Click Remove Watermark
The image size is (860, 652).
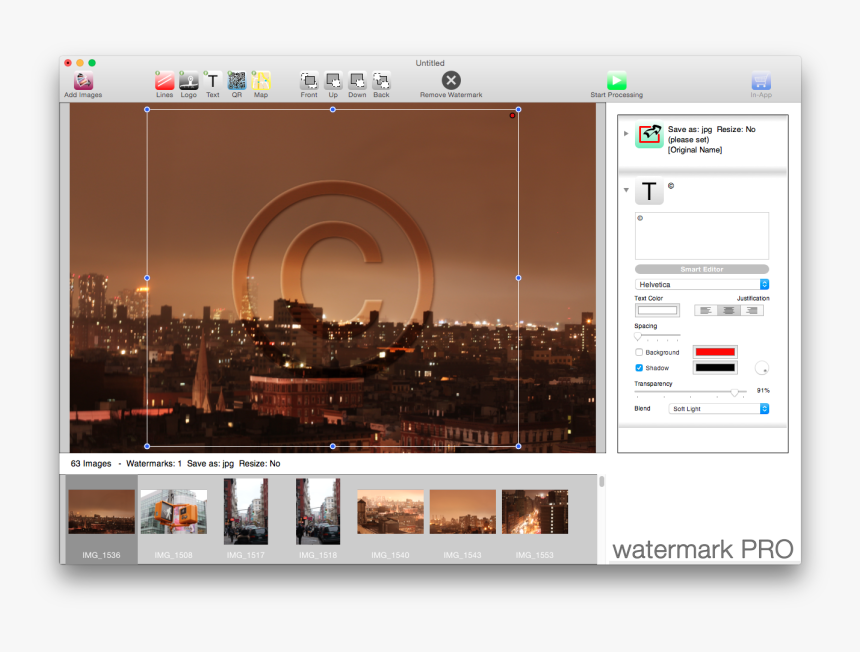[x=450, y=81]
